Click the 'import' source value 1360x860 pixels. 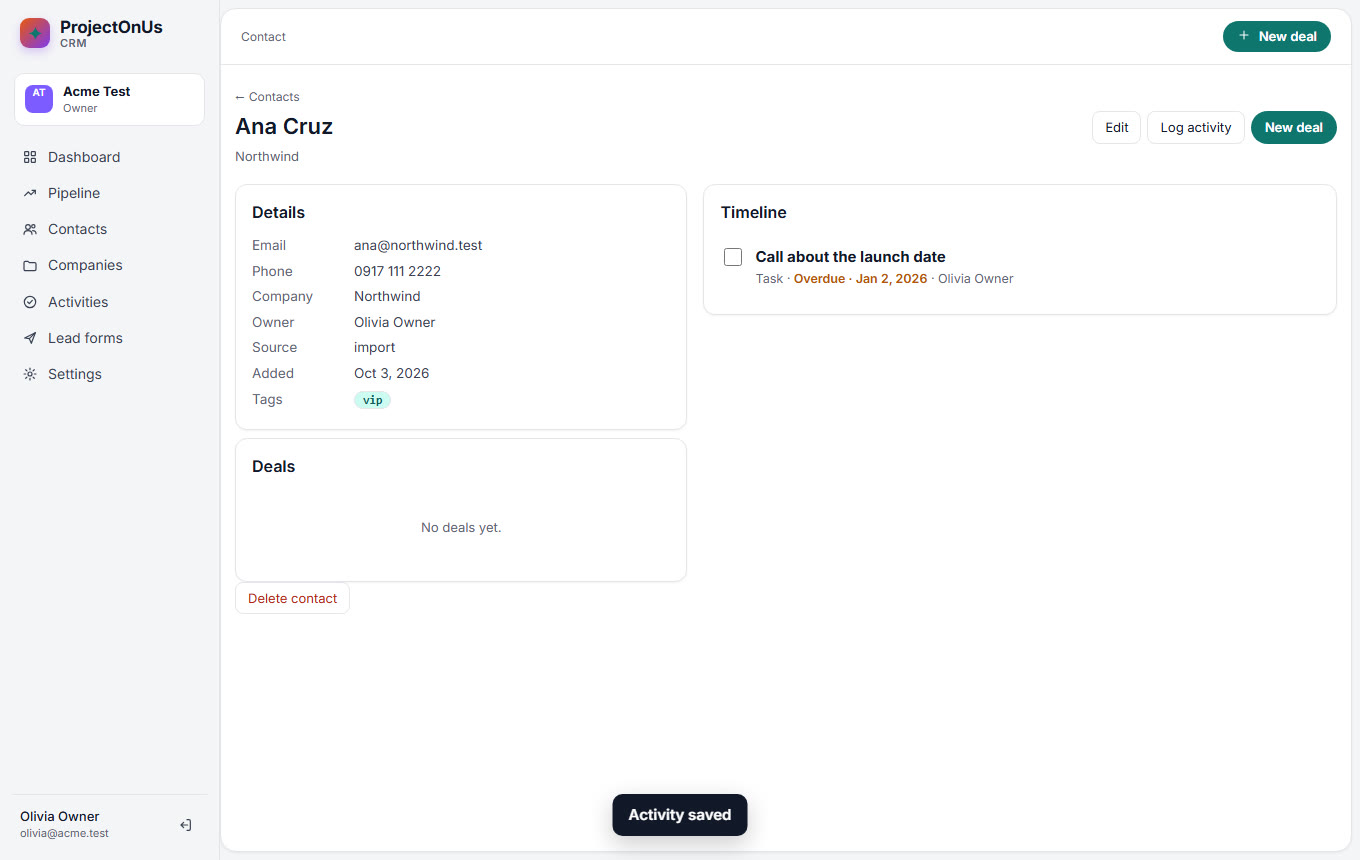pyautogui.click(x=374, y=347)
